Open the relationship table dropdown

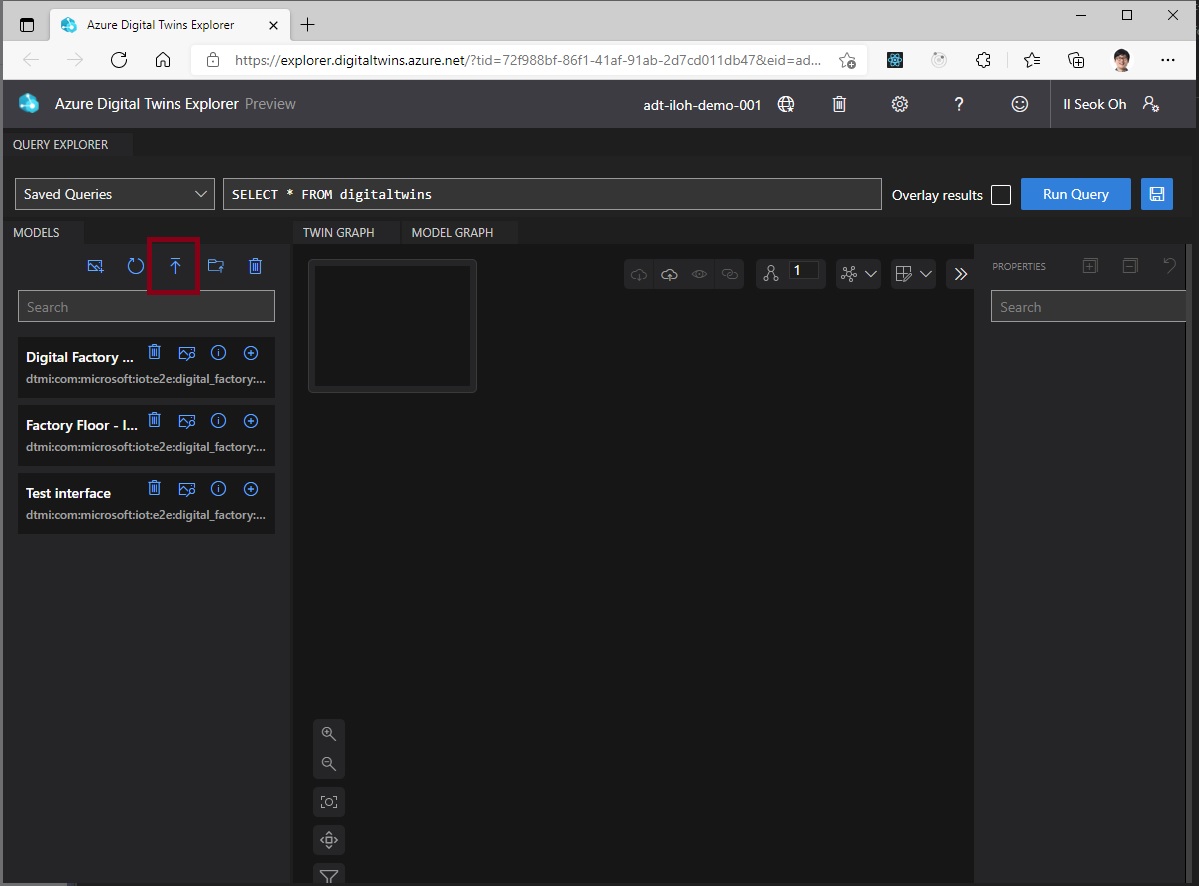click(x=913, y=274)
